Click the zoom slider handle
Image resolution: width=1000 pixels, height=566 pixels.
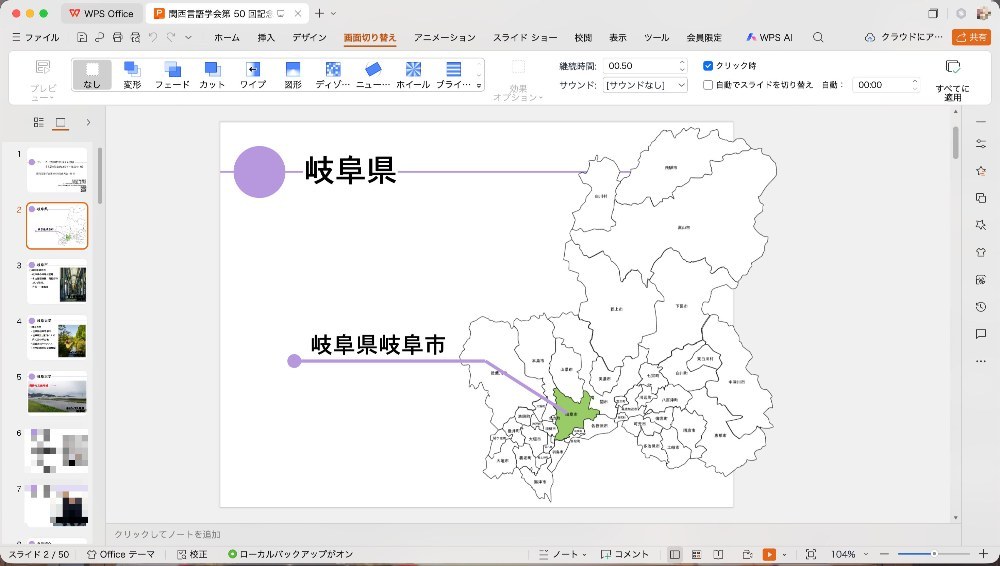[x=934, y=554]
